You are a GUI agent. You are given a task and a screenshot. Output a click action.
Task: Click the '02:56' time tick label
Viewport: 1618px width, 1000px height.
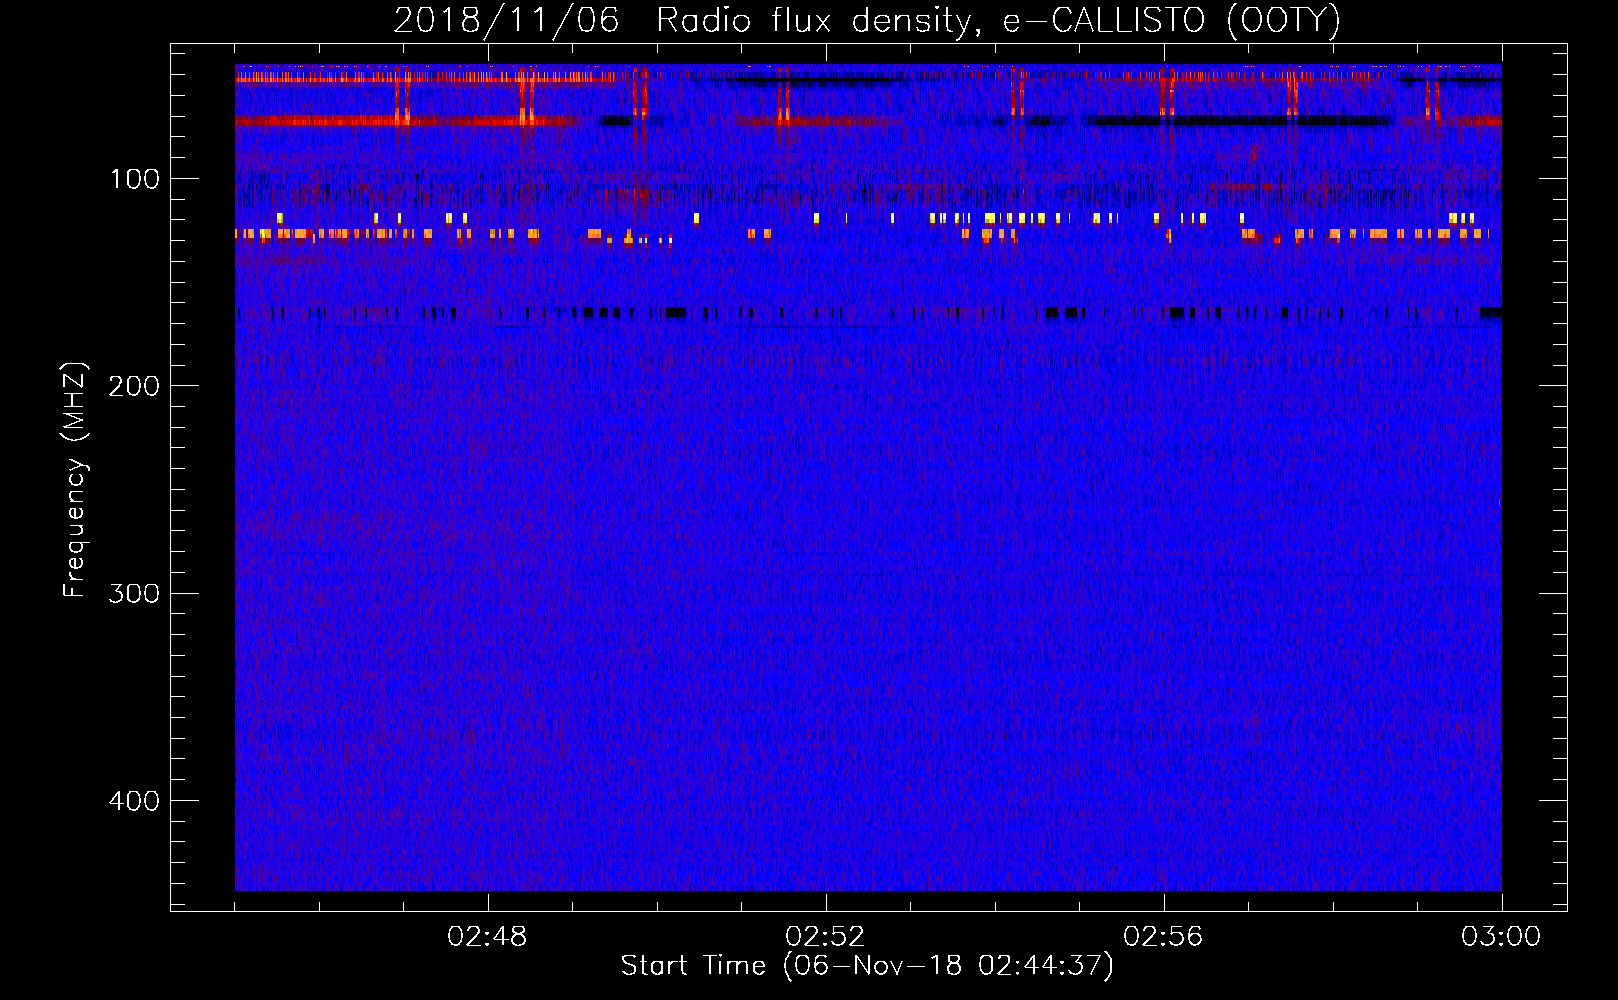click(x=1163, y=937)
